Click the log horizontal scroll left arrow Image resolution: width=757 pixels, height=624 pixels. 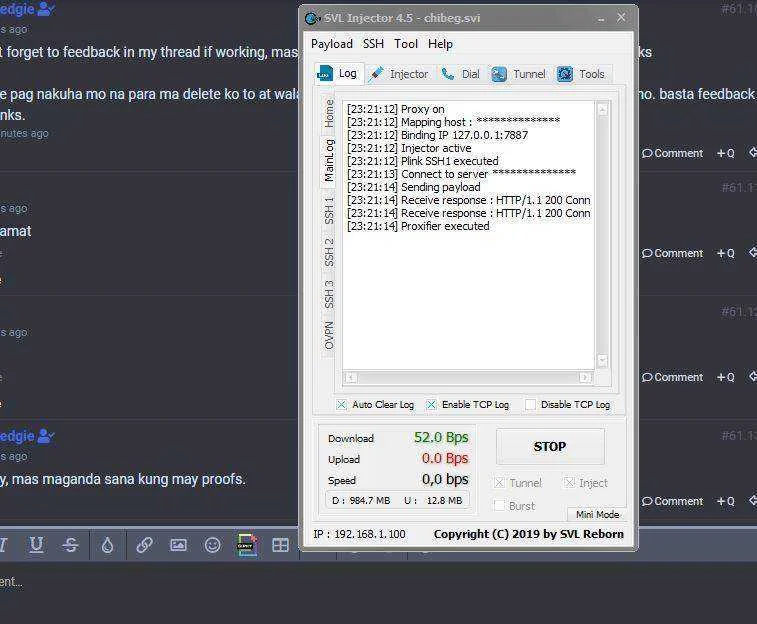coord(351,377)
